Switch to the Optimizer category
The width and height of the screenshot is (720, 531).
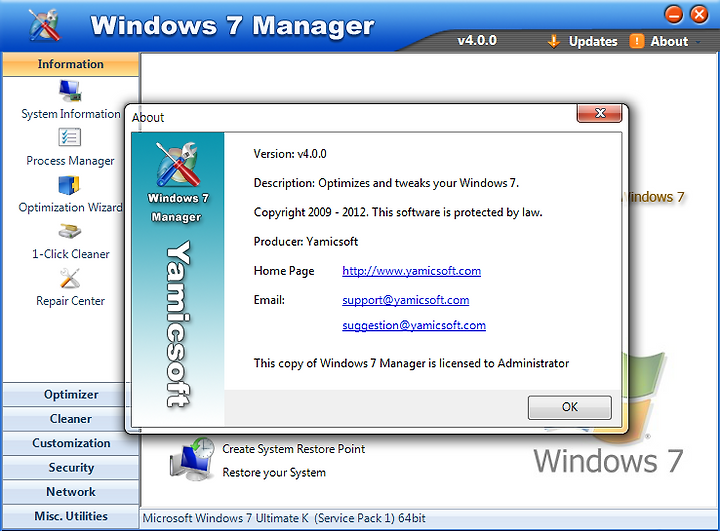[x=71, y=395]
